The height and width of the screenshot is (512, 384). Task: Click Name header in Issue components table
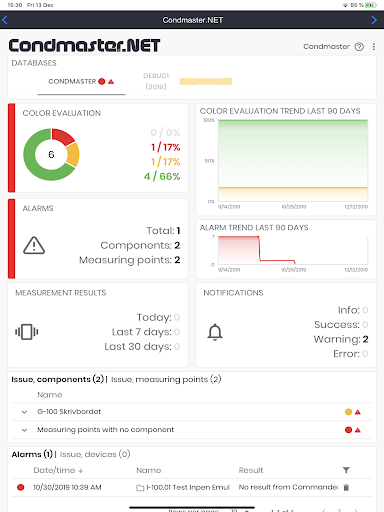pos(50,395)
